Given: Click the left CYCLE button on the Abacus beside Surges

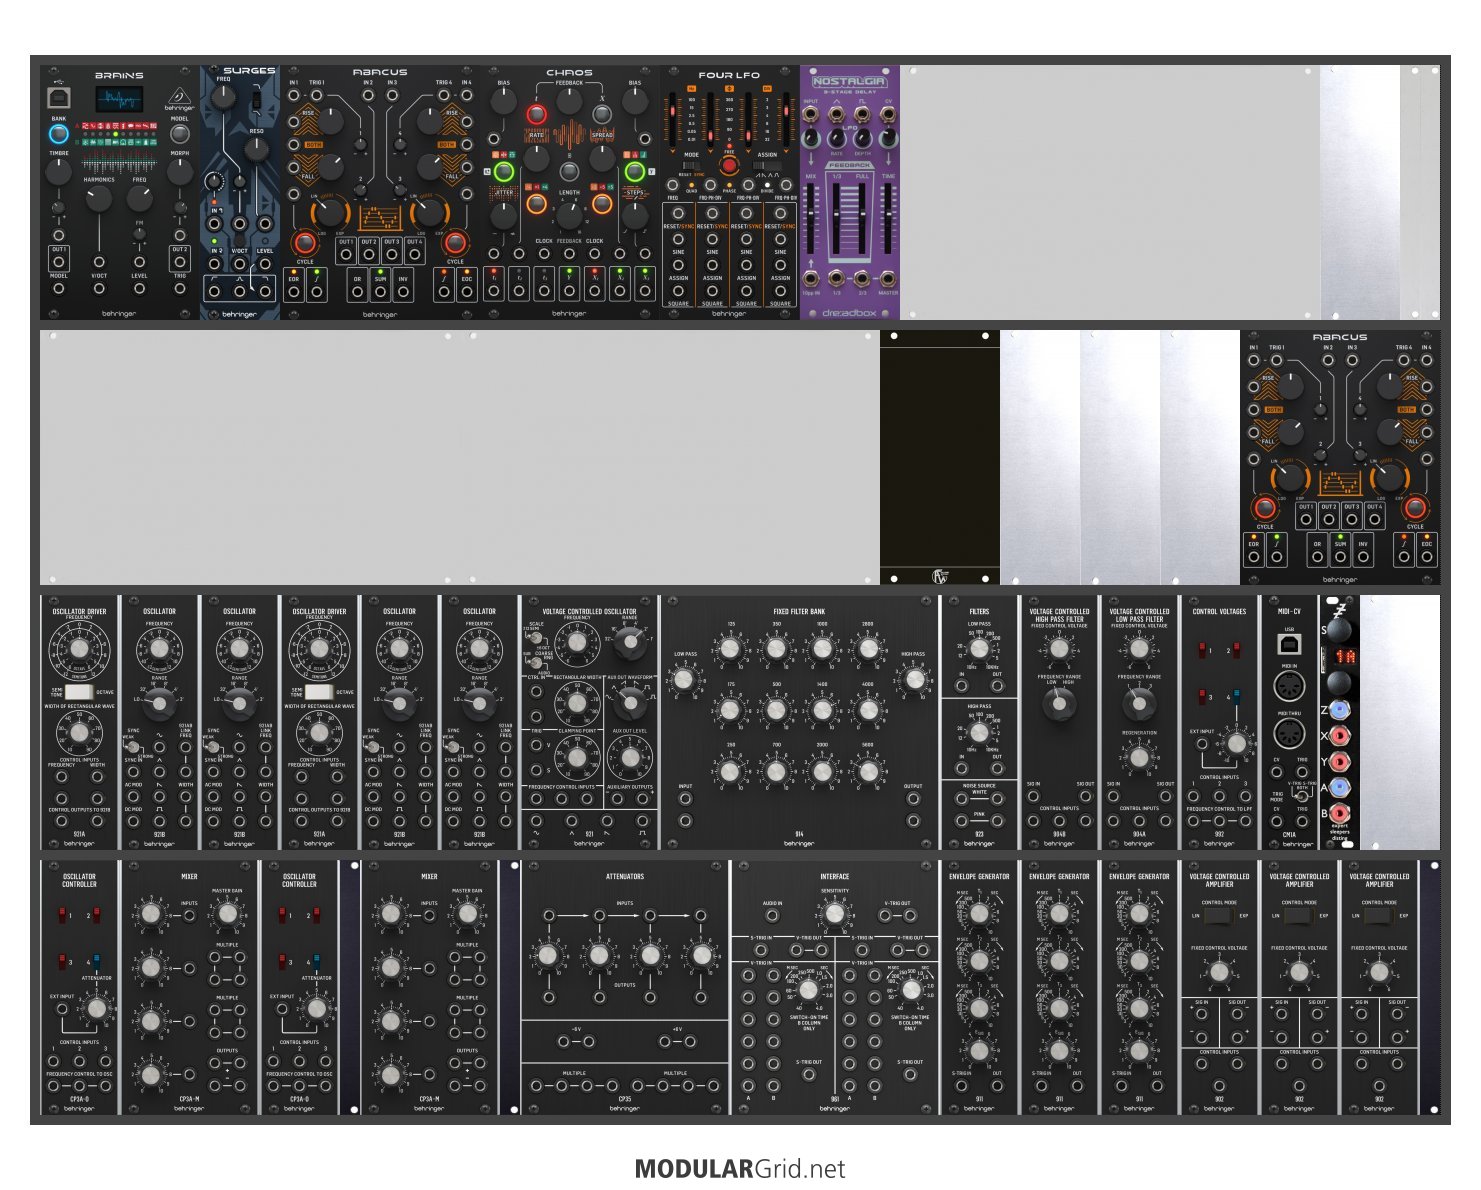Looking at the screenshot, I should (305, 243).
